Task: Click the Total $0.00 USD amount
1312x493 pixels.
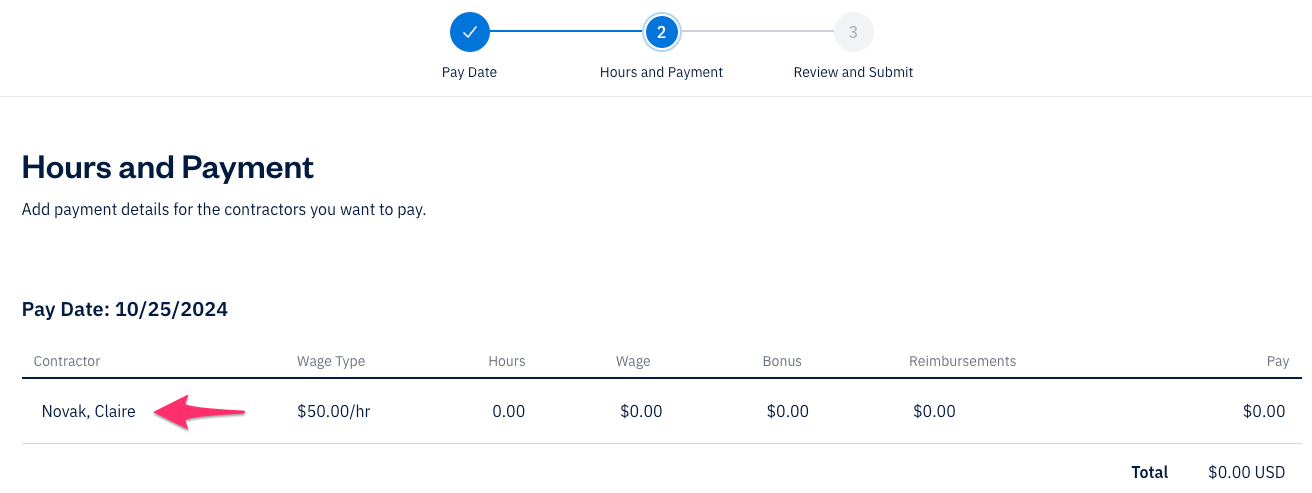Action: point(1246,472)
